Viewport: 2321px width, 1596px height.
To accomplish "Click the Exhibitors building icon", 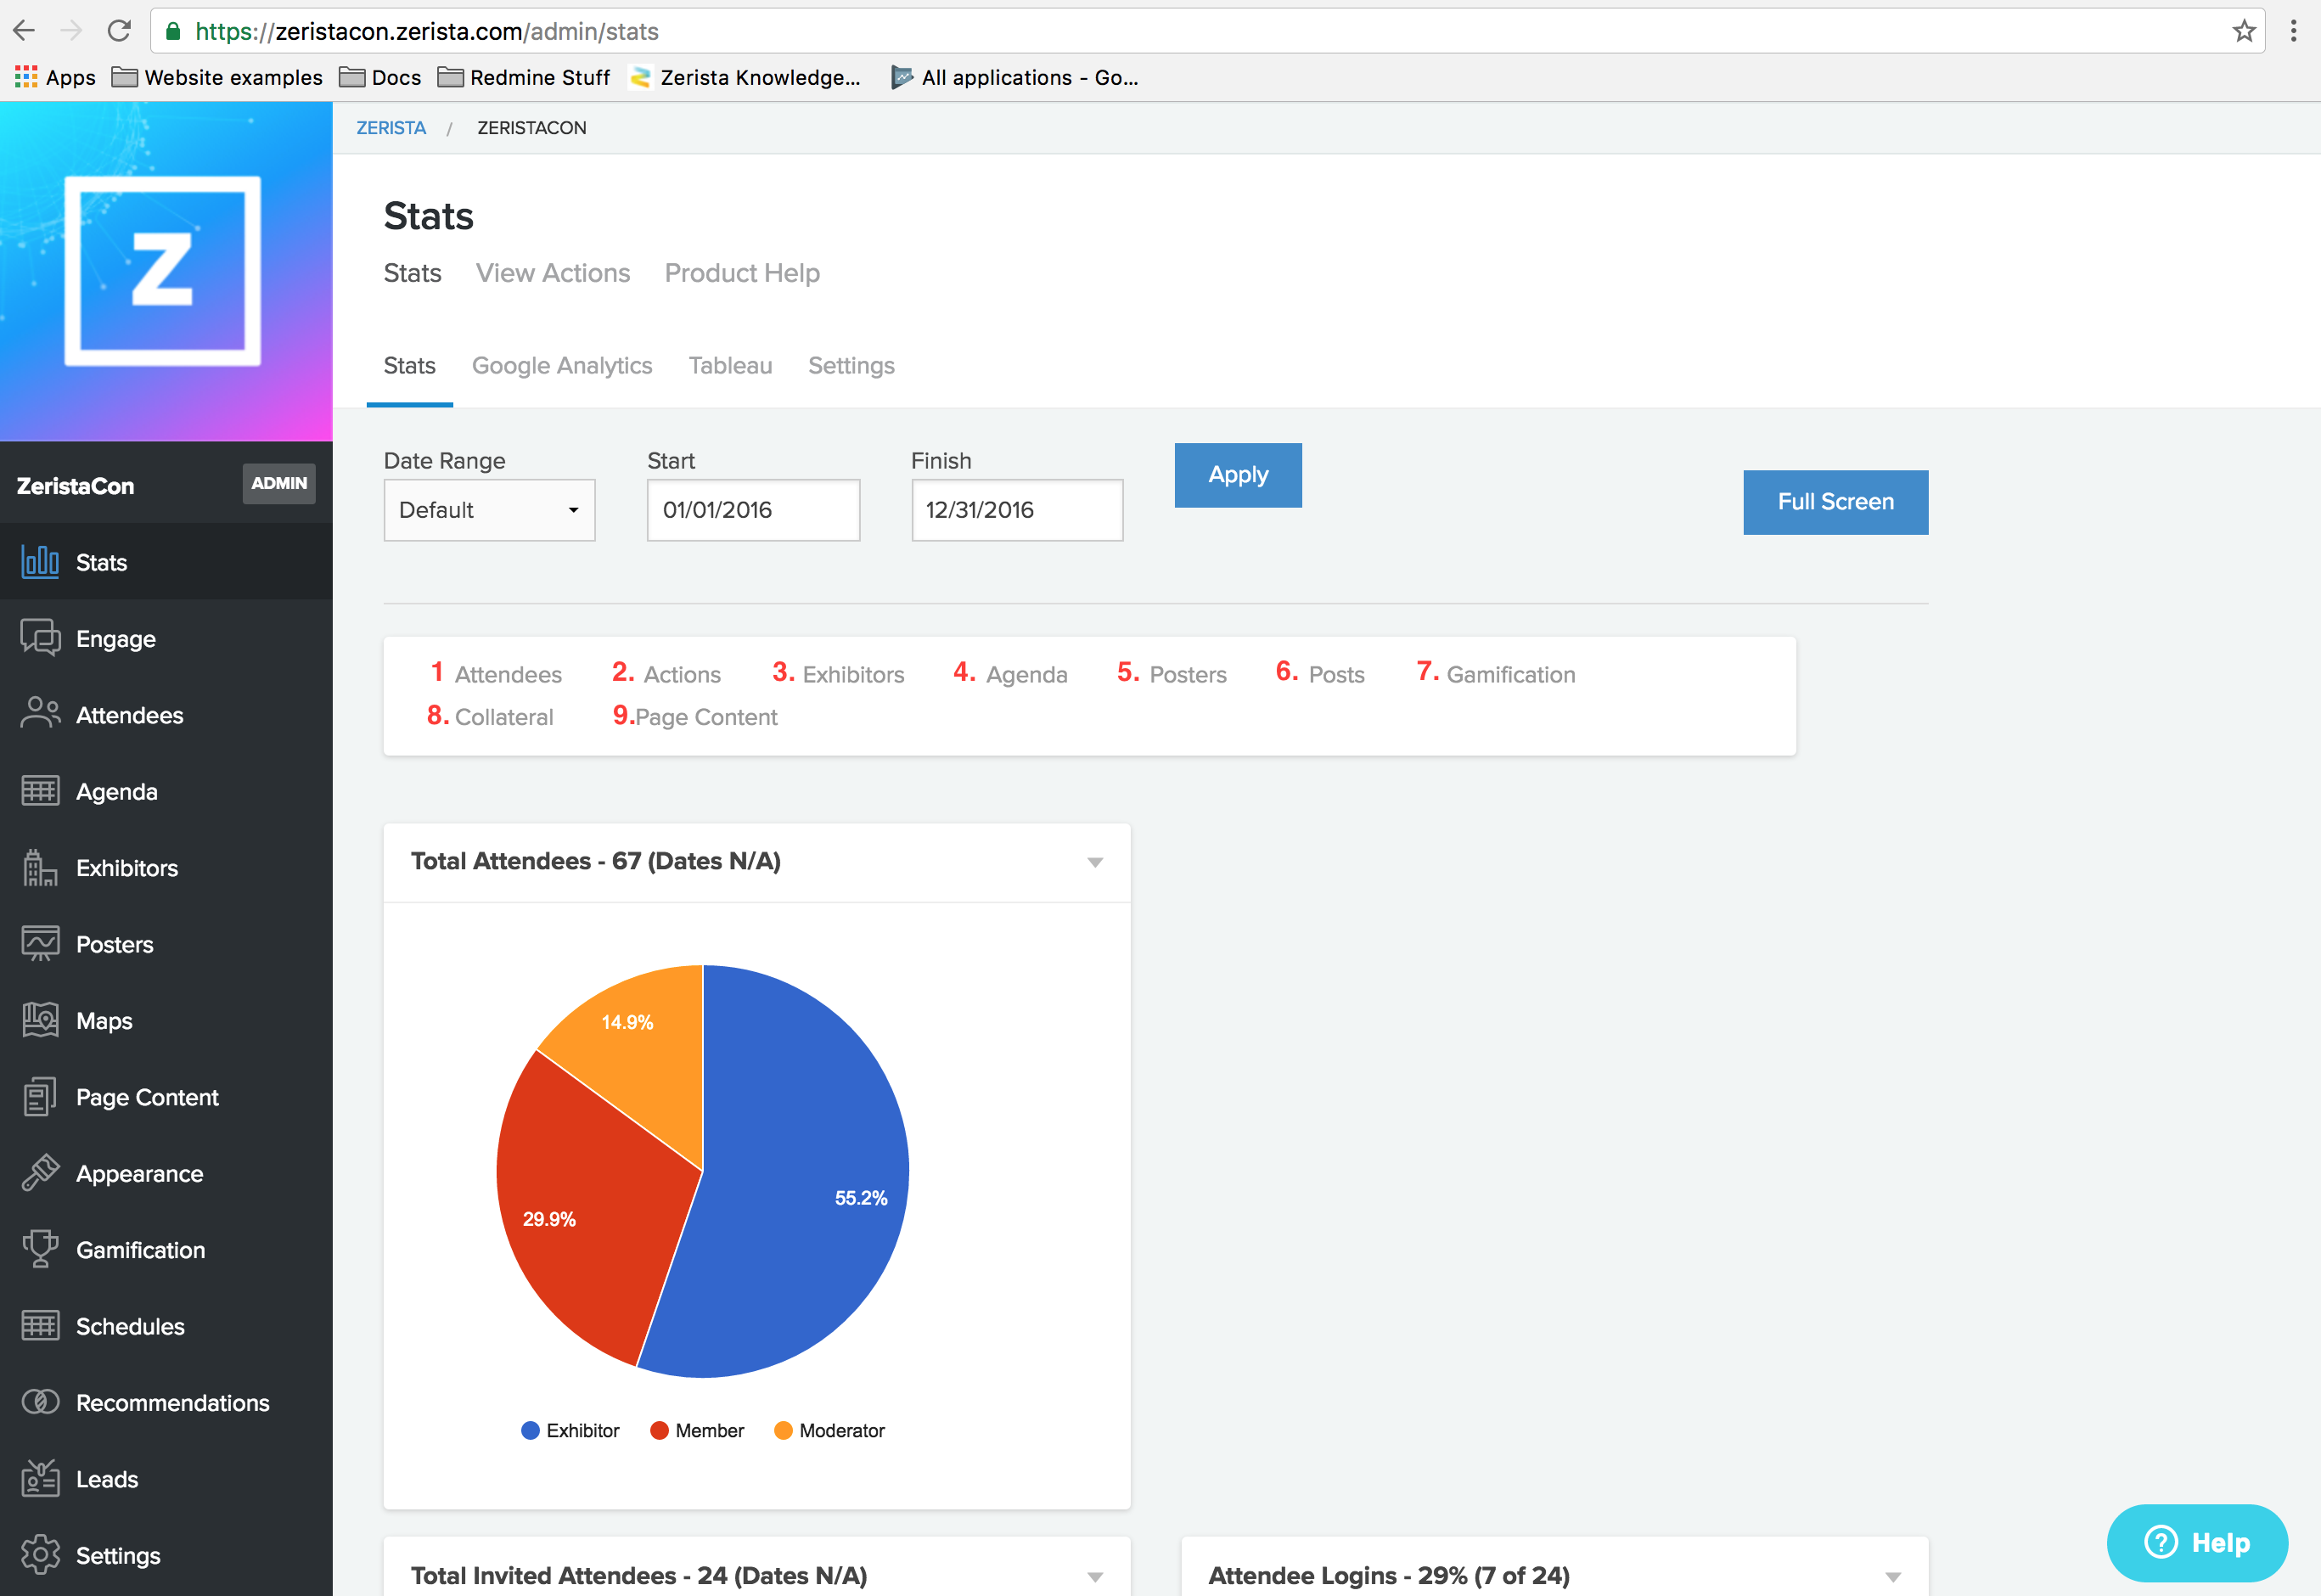I will (40, 867).
